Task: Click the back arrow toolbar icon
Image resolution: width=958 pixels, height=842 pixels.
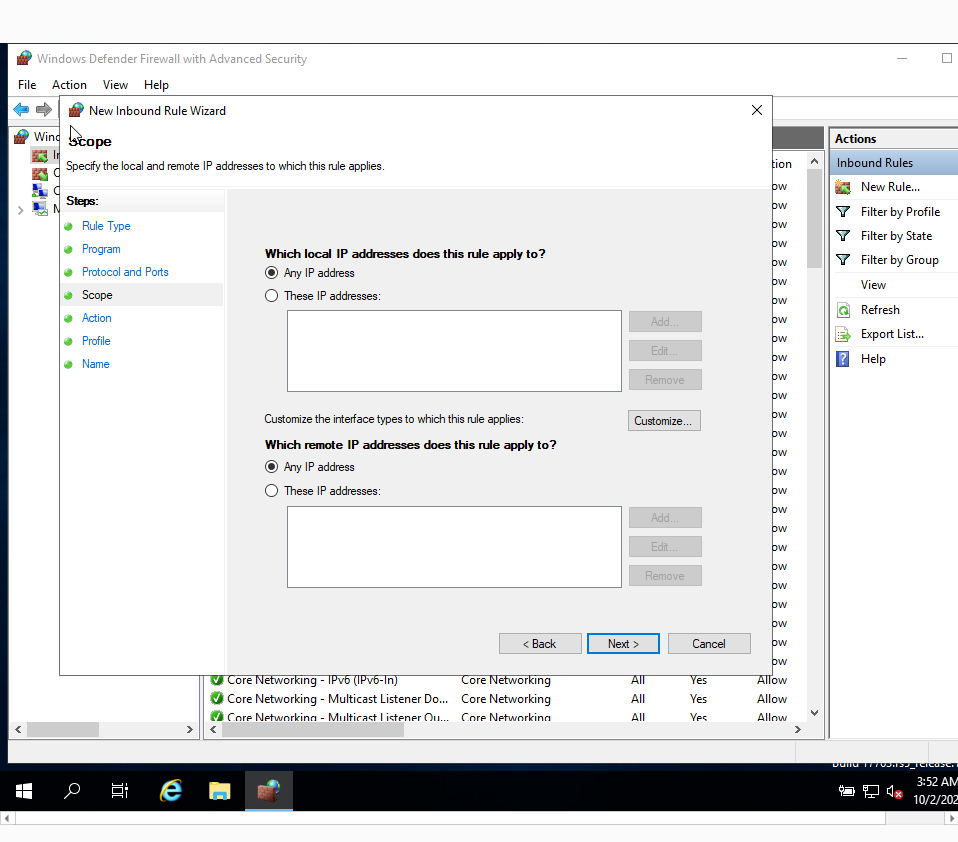Action: [x=21, y=109]
